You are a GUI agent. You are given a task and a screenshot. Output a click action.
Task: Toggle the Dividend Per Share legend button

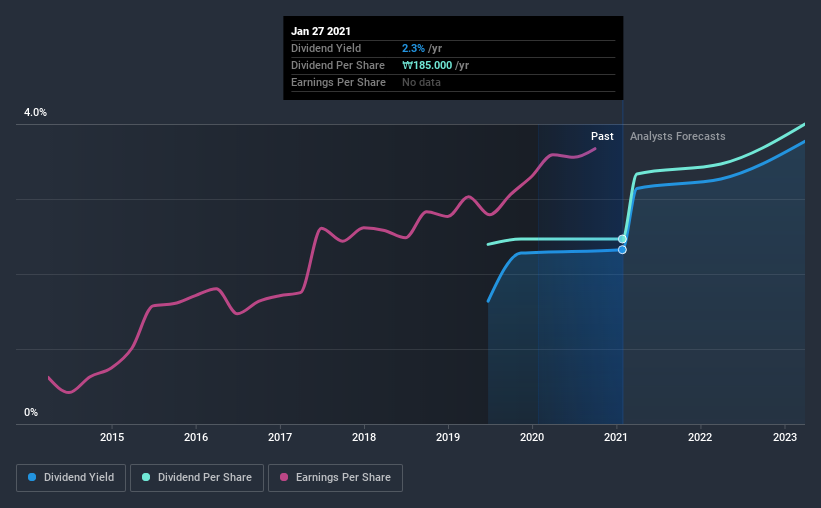click(x=197, y=478)
